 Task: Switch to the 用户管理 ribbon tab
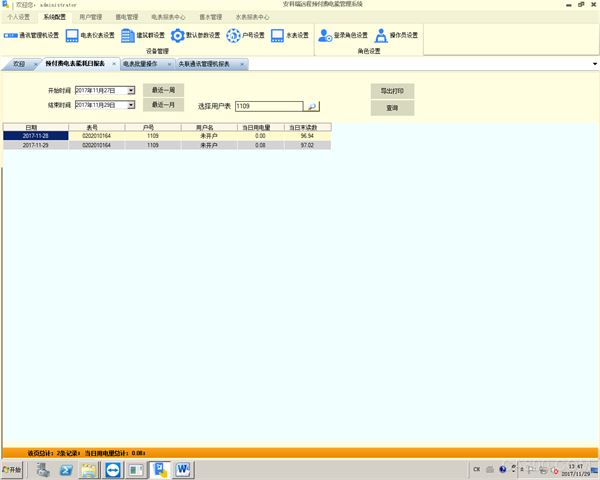[x=91, y=17]
